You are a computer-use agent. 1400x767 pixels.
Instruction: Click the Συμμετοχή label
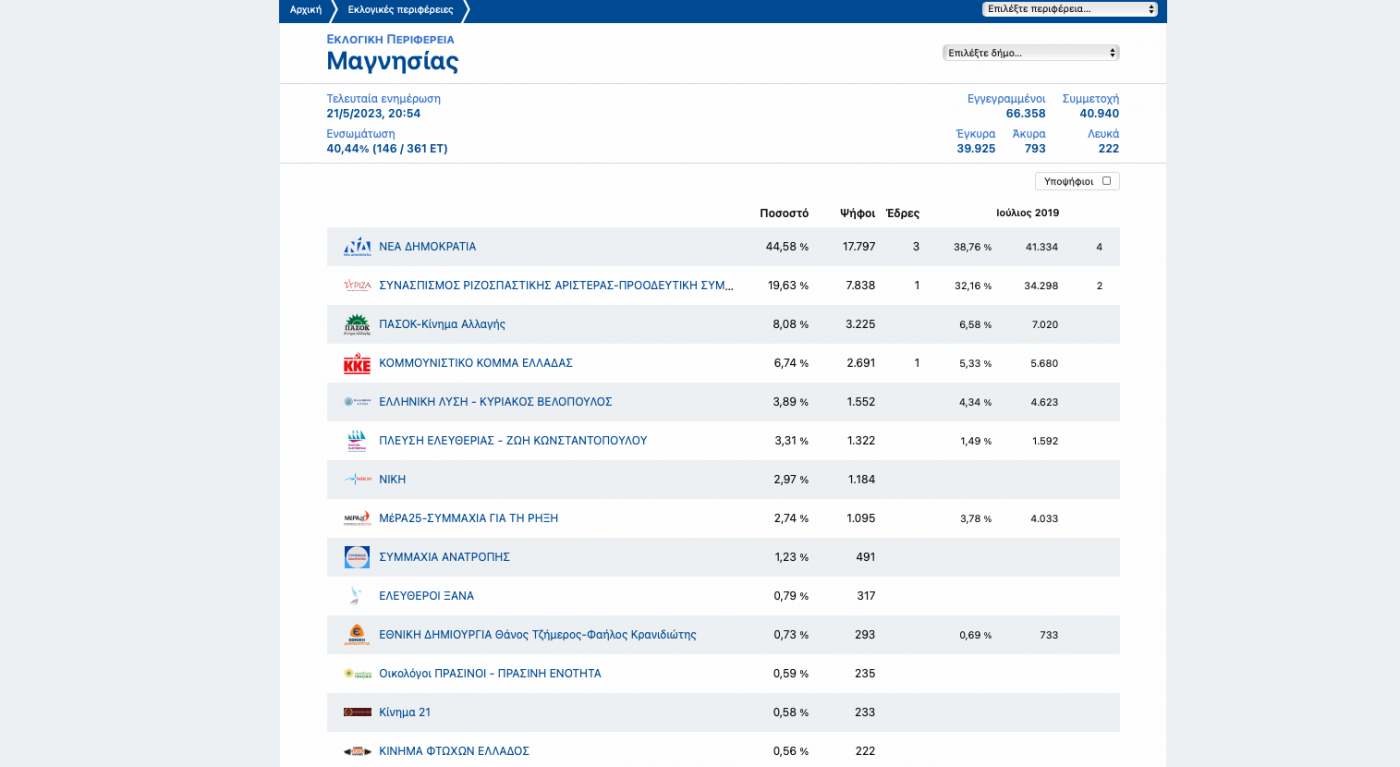point(1090,99)
